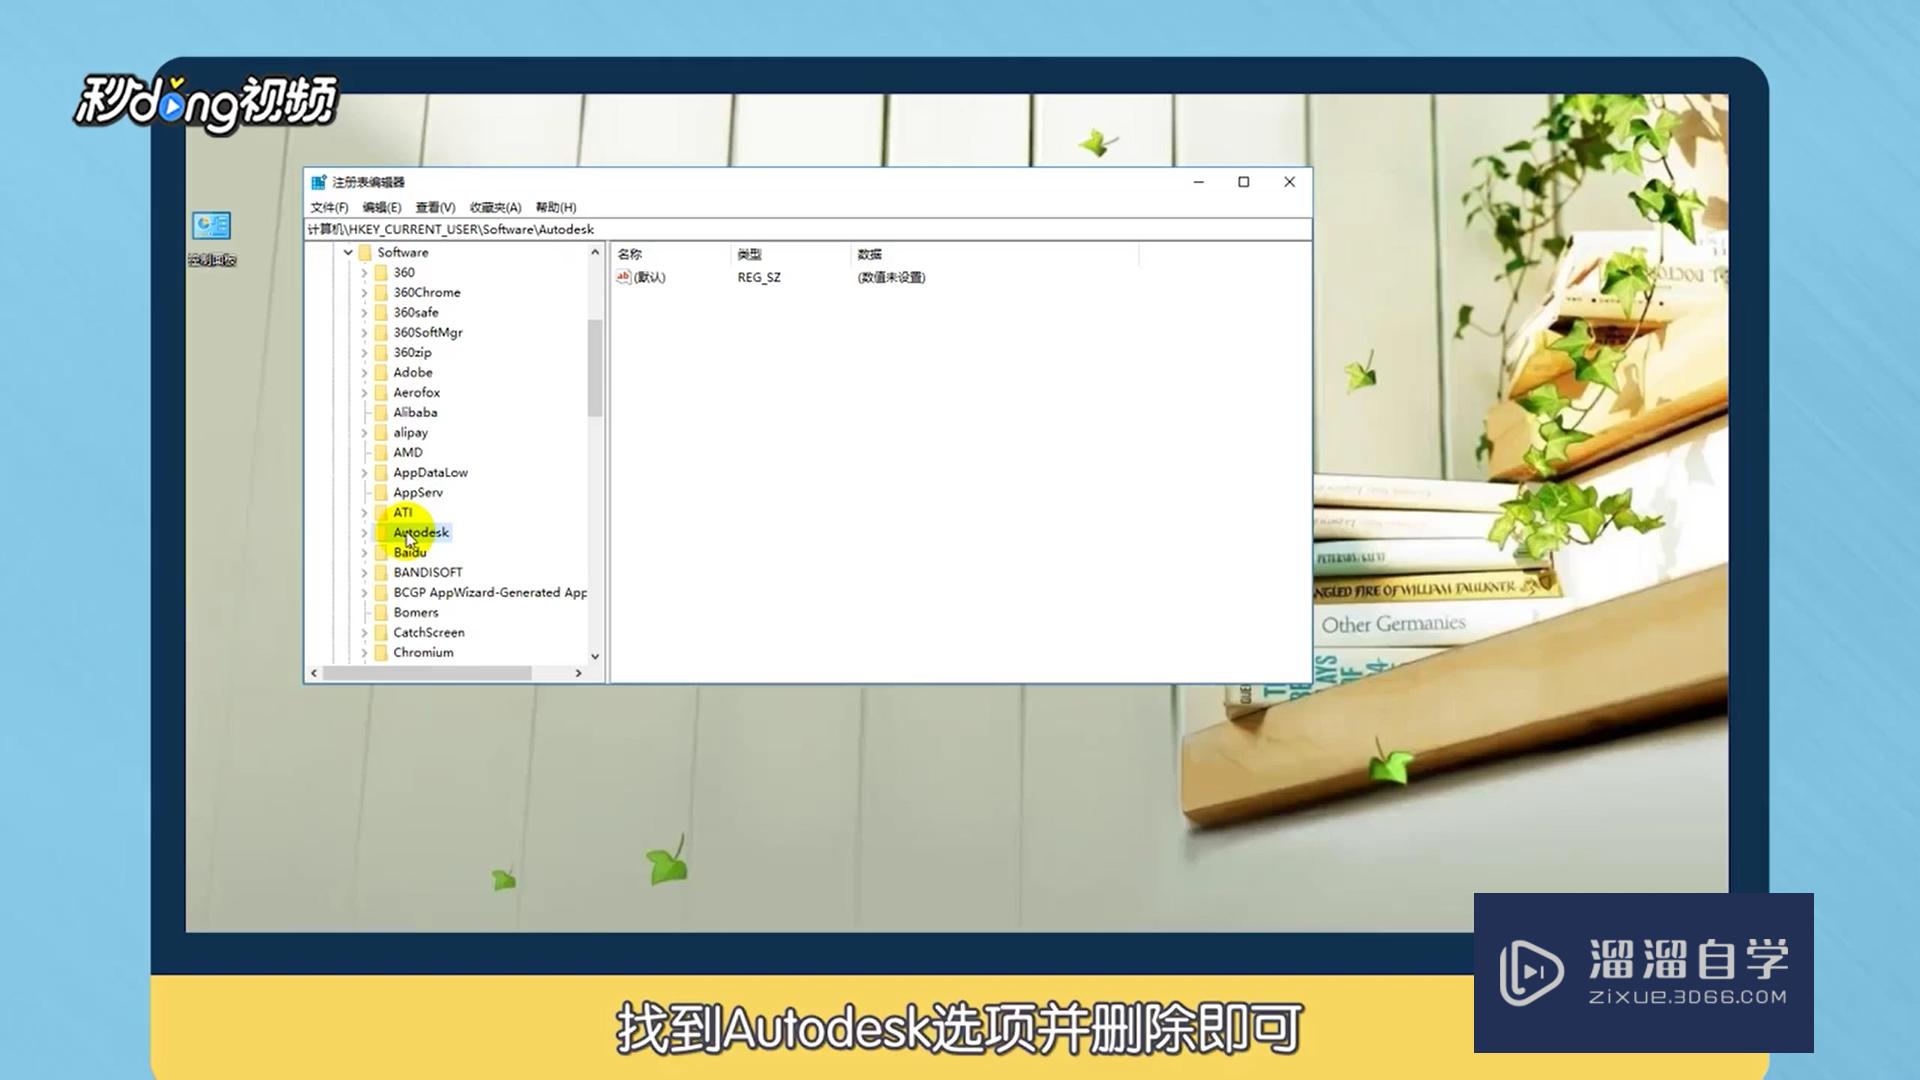Select the AppServ registry entry
1920x1080 pixels.
point(418,491)
